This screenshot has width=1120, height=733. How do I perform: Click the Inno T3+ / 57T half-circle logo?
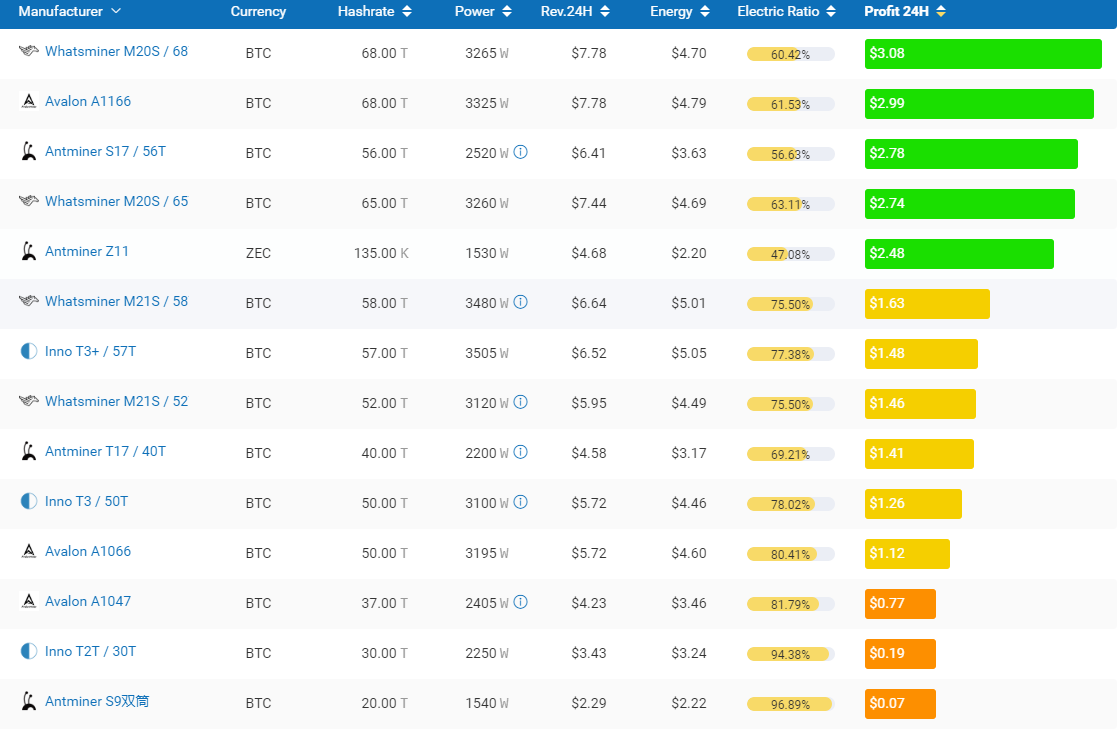click(29, 352)
